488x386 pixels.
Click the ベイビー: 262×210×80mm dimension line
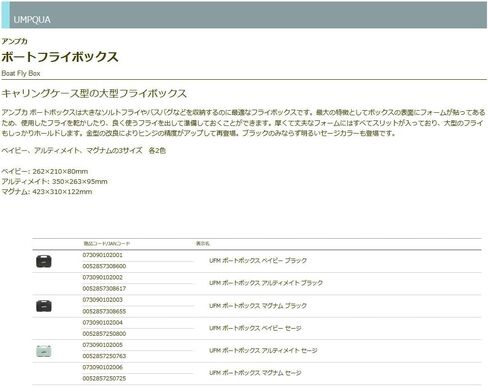(45, 171)
